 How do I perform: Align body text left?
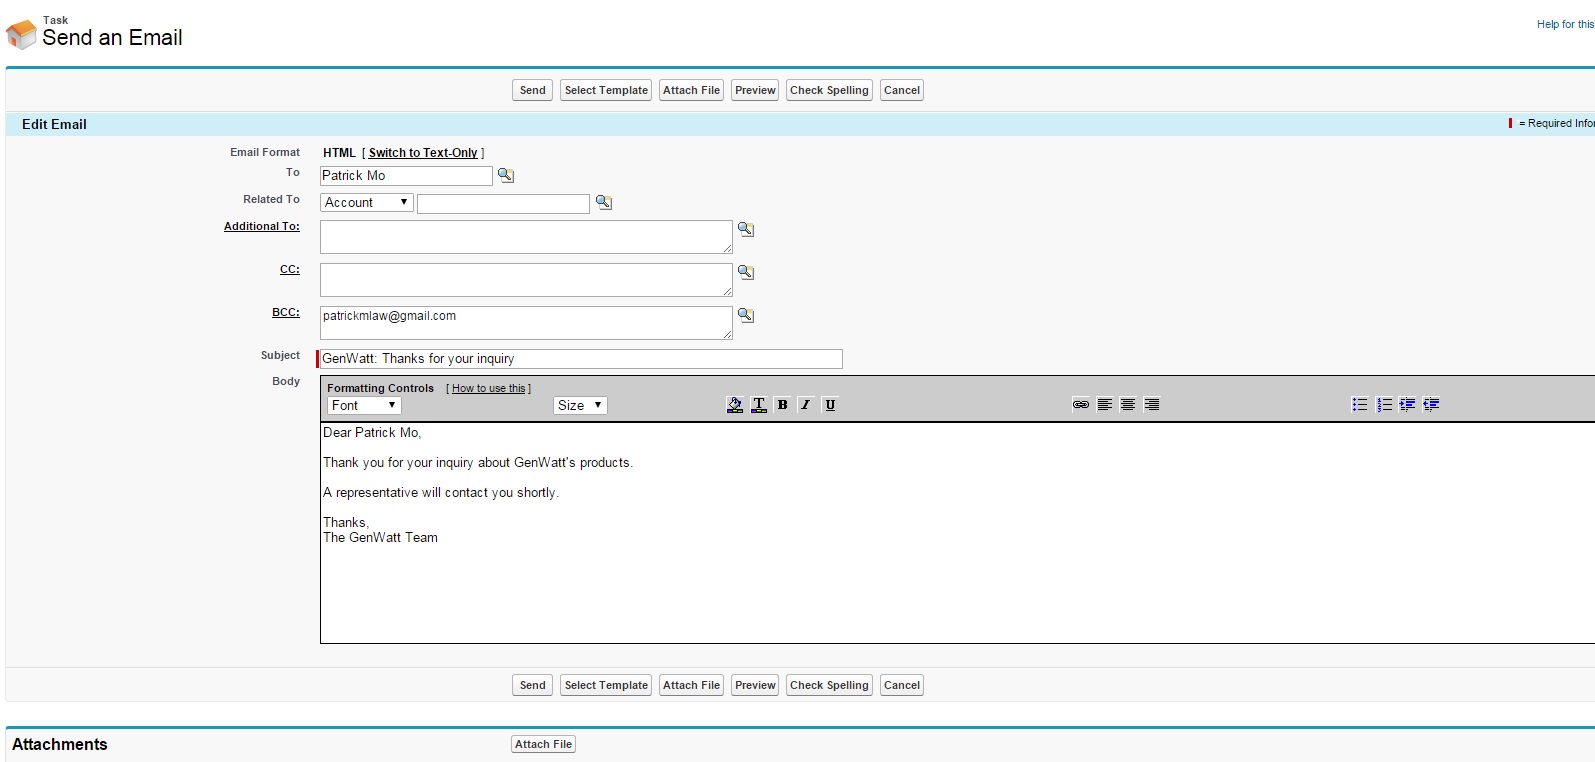point(1105,405)
